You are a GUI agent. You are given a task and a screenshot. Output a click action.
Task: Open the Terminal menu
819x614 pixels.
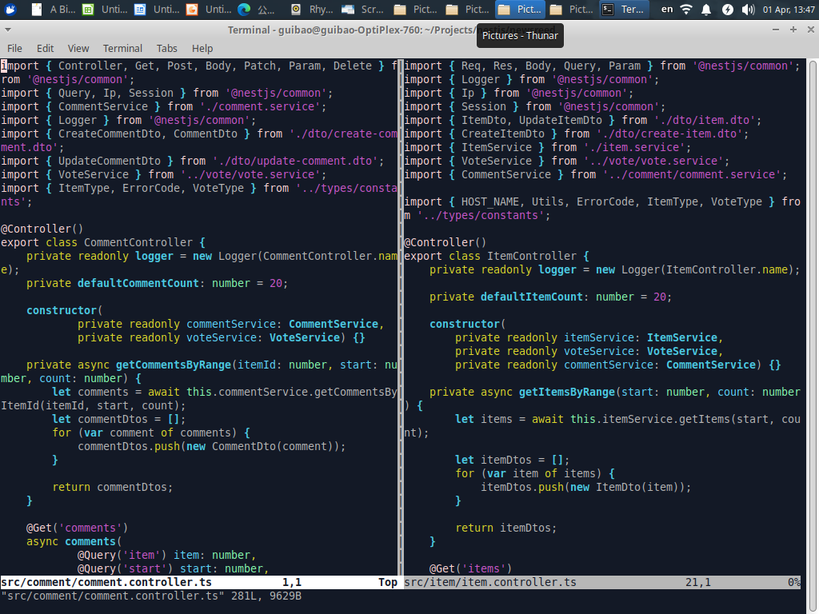coord(122,48)
